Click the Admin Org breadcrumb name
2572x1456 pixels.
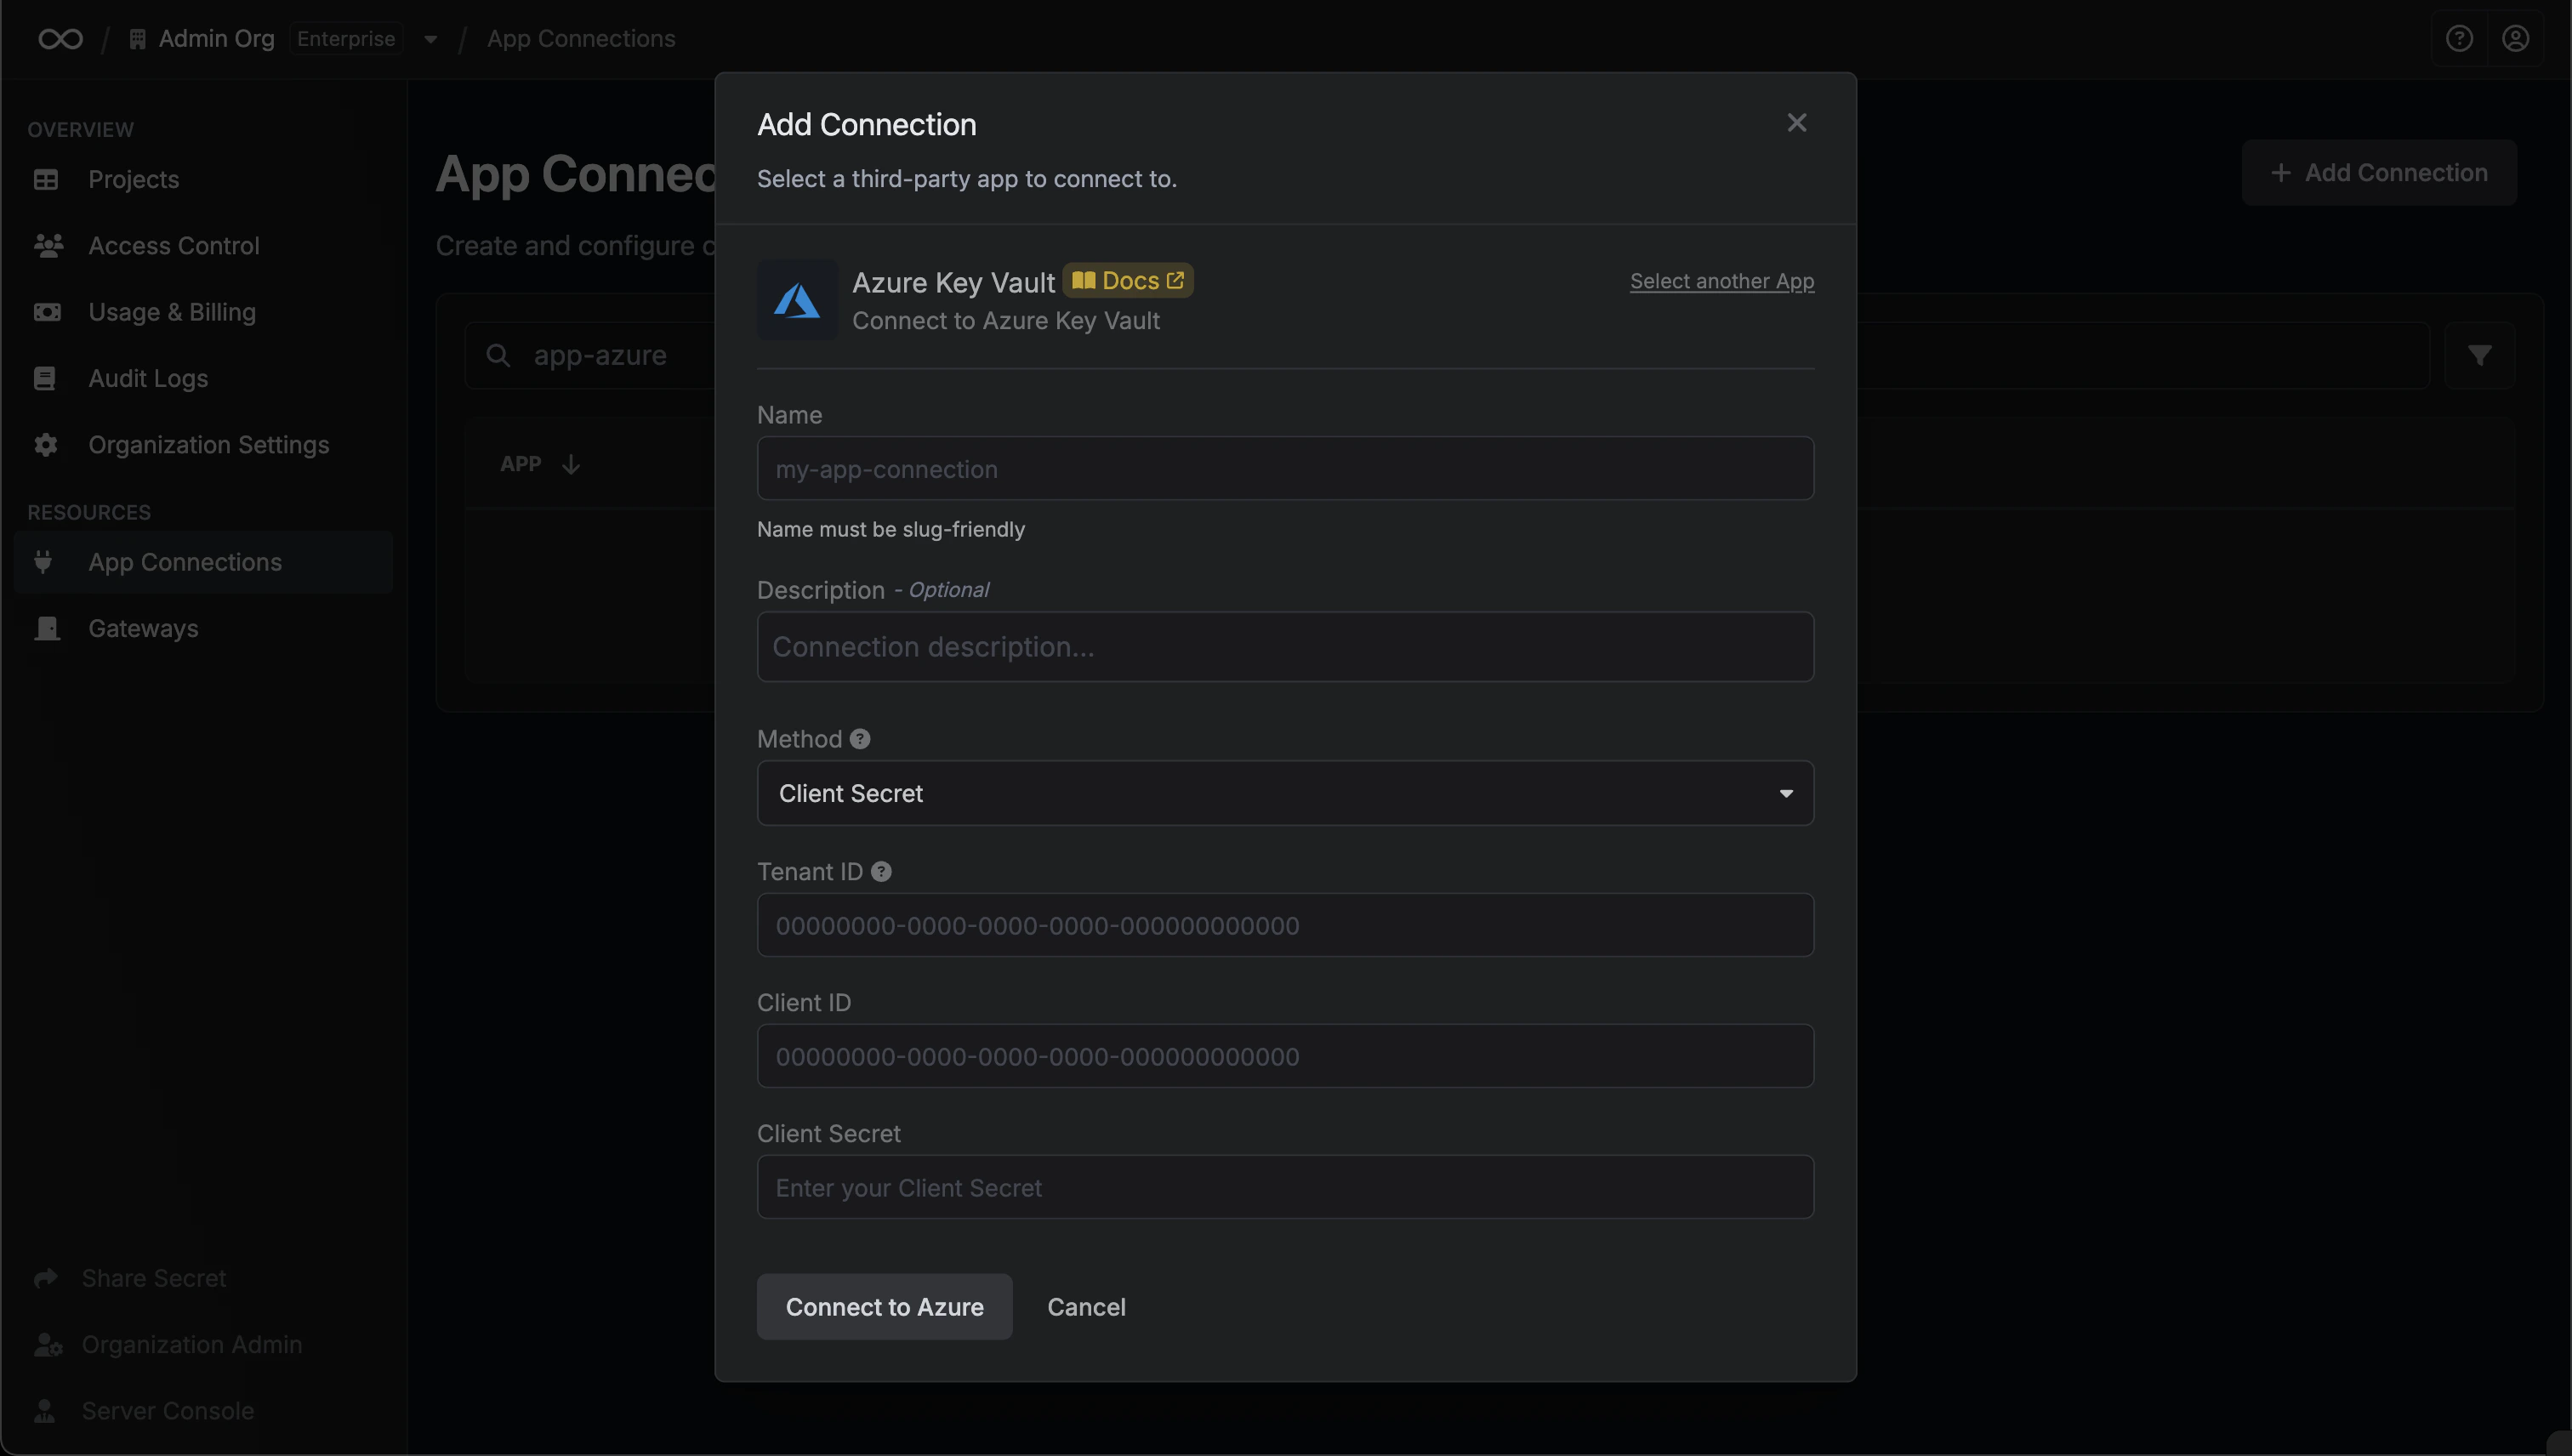pyautogui.click(x=216, y=39)
